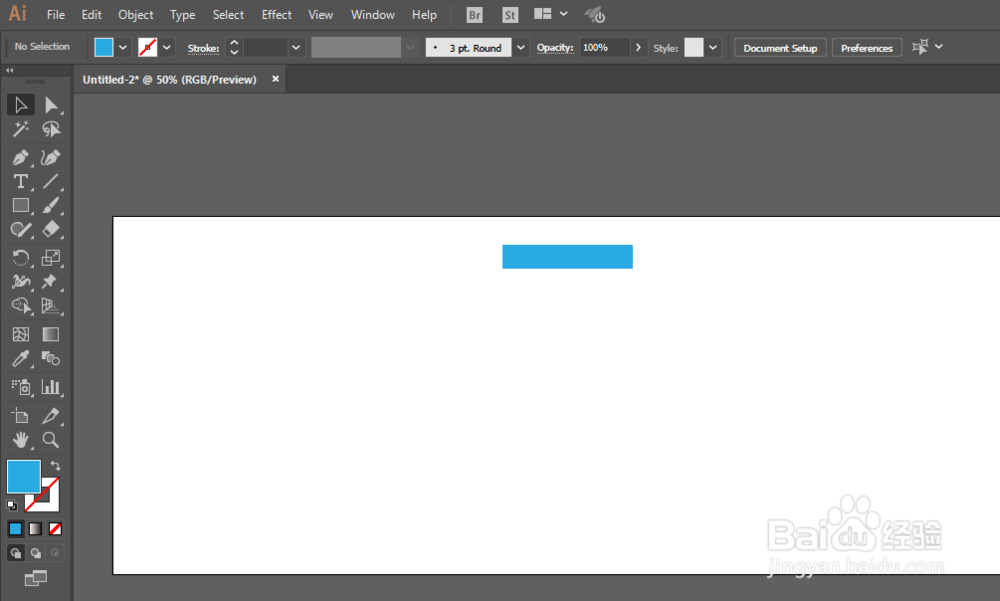
Task: Expand the align-to options dropdown
Action: coord(939,47)
